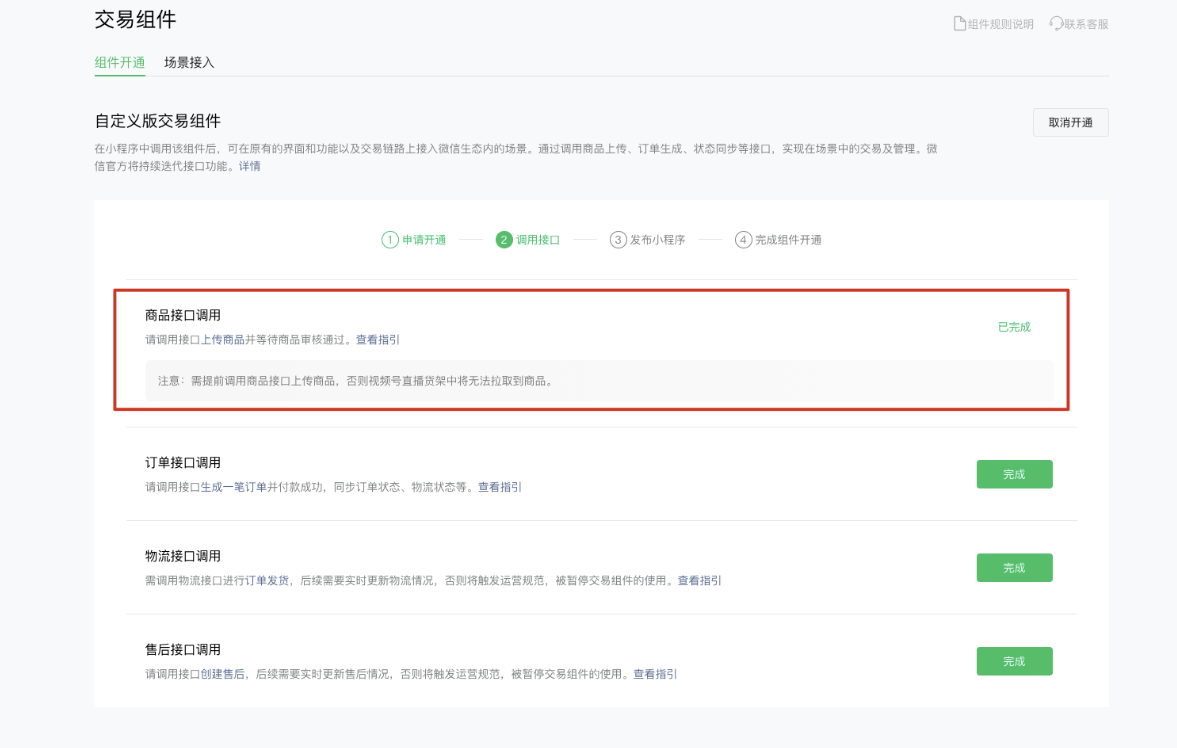Click the 联系客服 headset icon
The height and width of the screenshot is (748, 1177).
(1055, 23)
